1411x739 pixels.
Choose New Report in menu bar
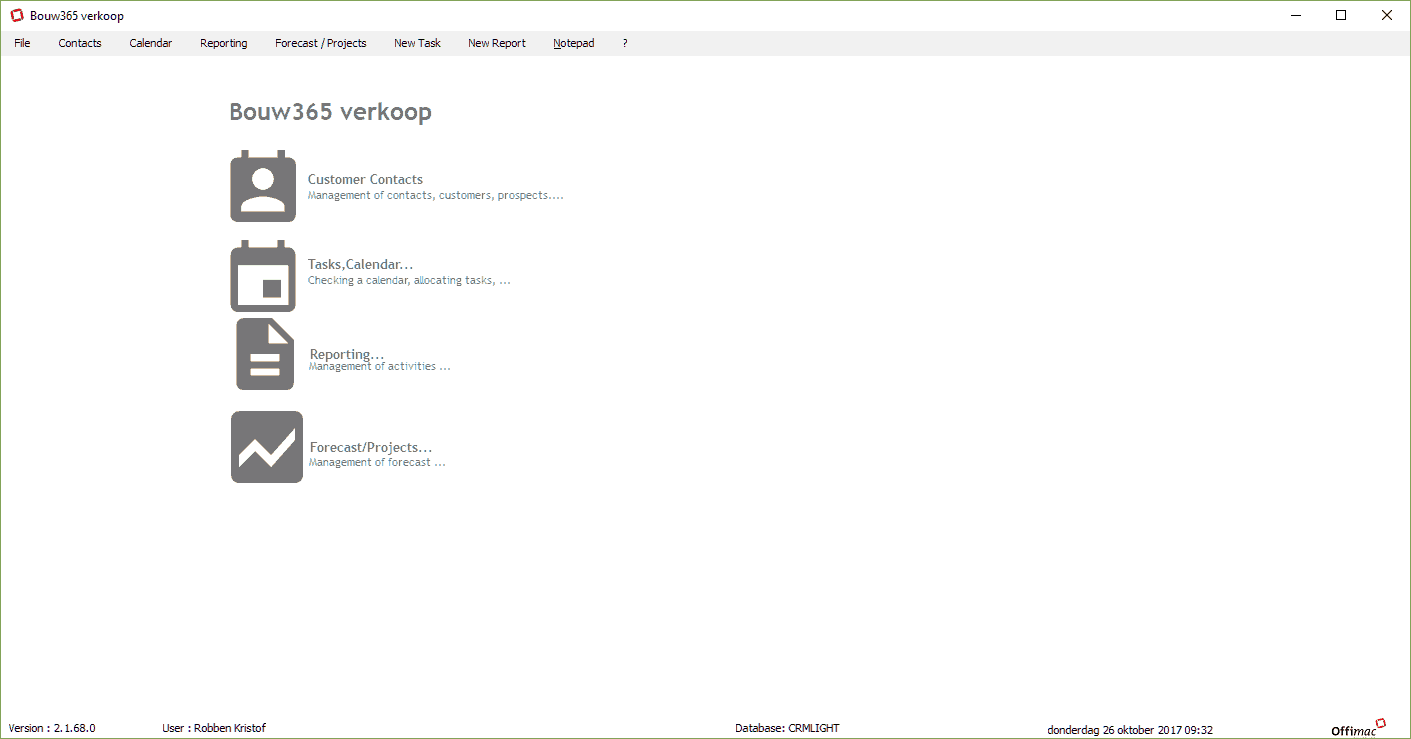[497, 43]
